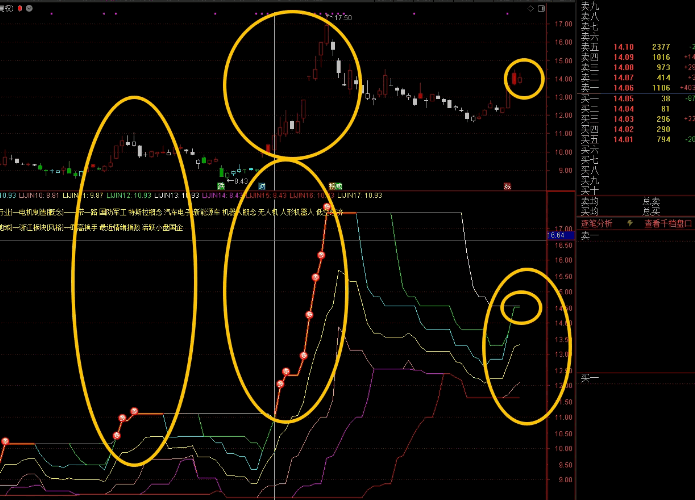
Task: Click the 卖均 average sell label
Action: pos(590,202)
